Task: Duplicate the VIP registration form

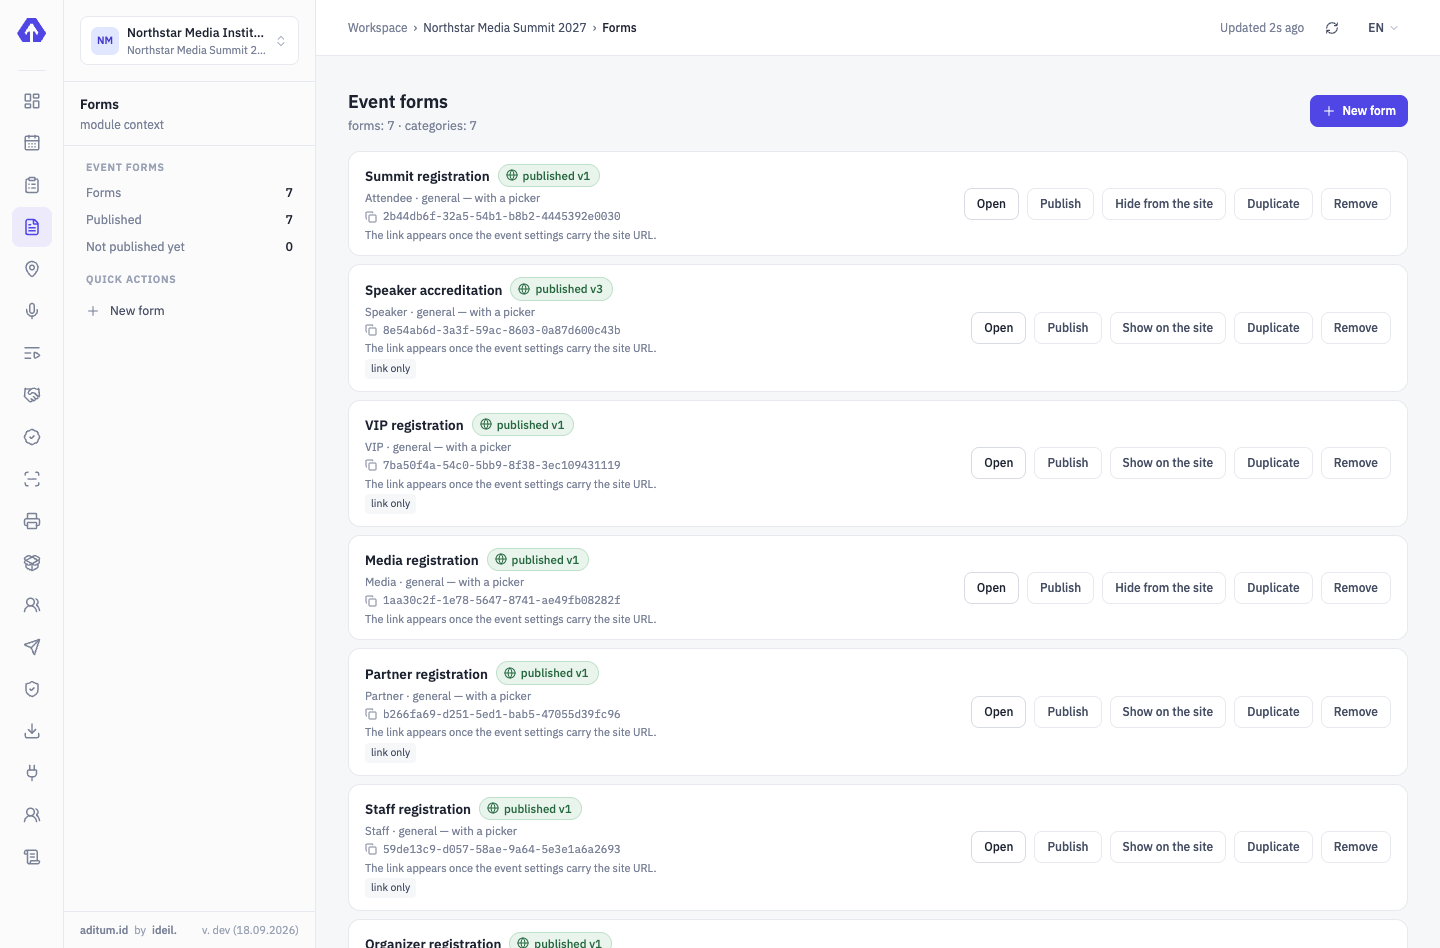Action: point(1273,463)
